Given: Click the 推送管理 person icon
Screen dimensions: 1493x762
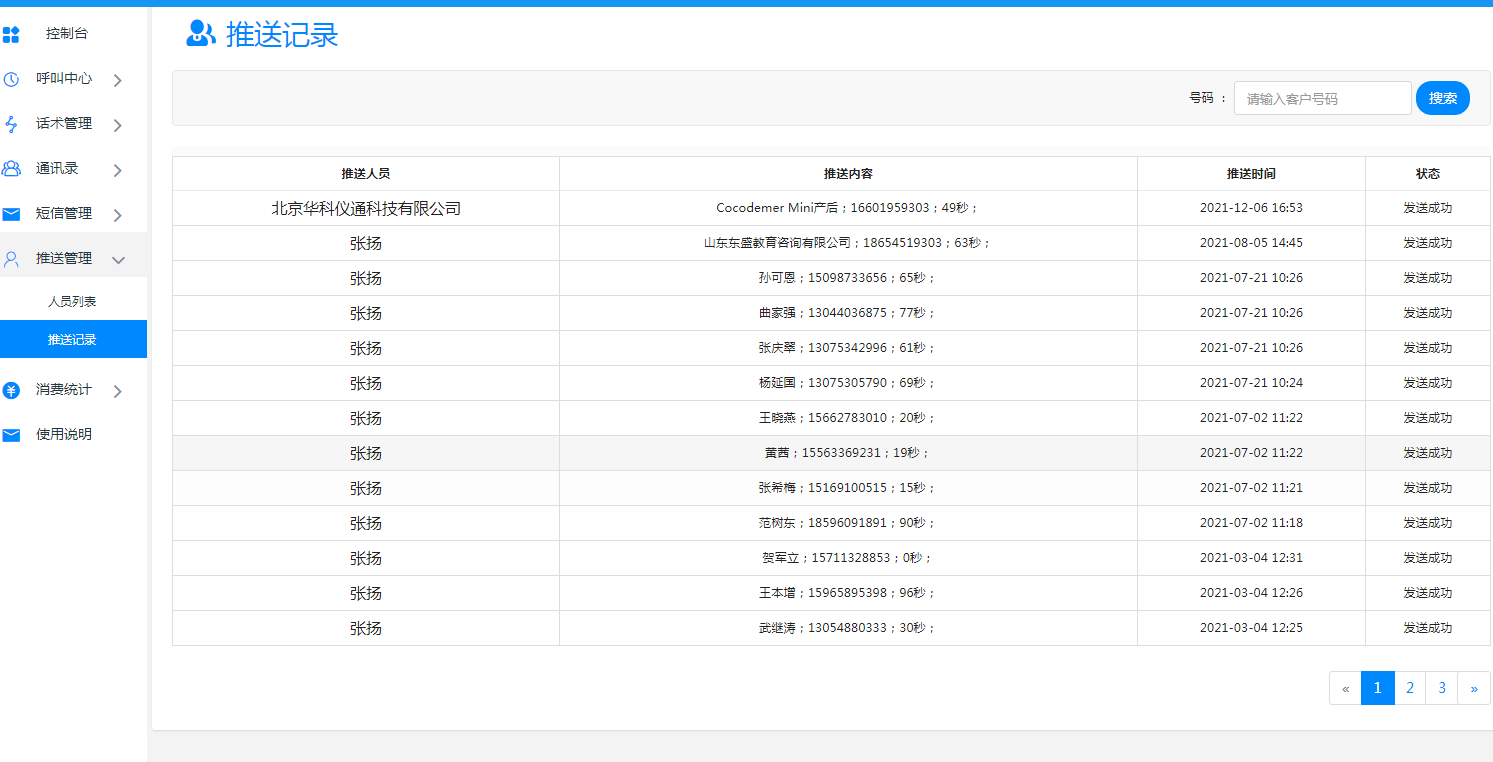Looking at the screenshot, I should click(x=11, y=259).
